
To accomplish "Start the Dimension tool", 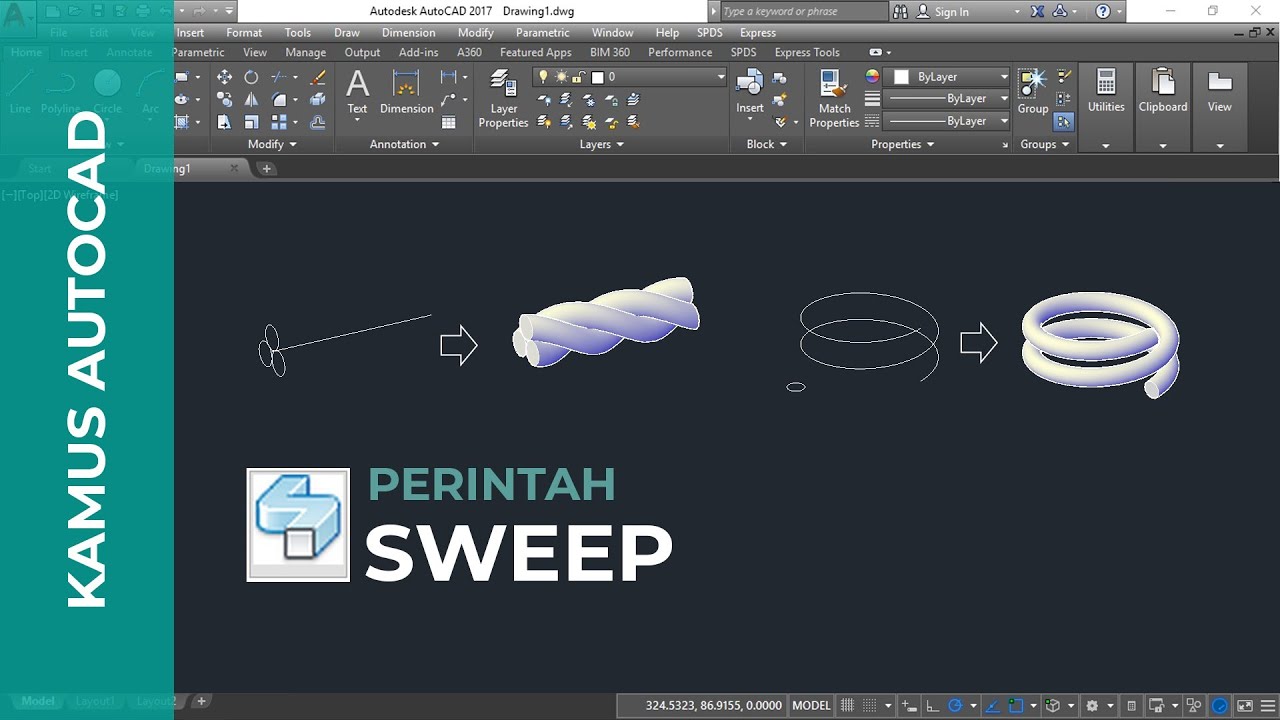I will (x=406, y=92).
